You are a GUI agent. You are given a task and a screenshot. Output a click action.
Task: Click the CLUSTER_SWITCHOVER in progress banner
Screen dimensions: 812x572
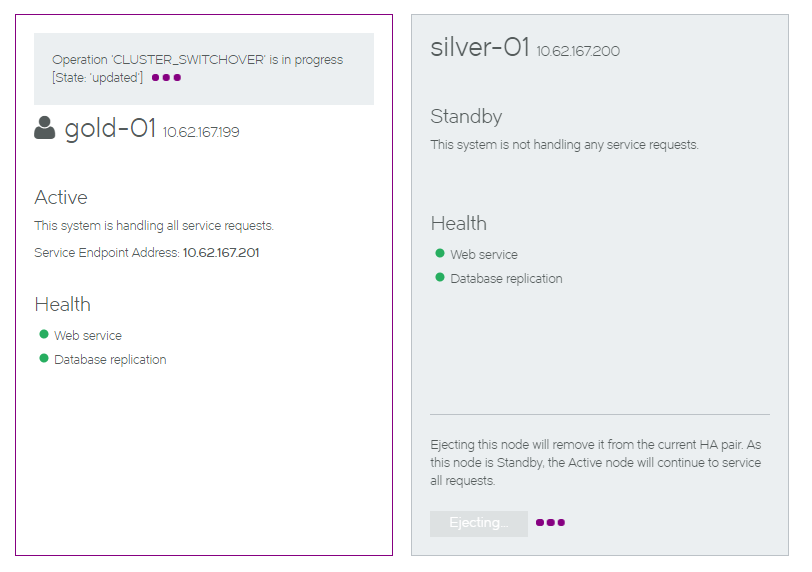pos(204,69)
